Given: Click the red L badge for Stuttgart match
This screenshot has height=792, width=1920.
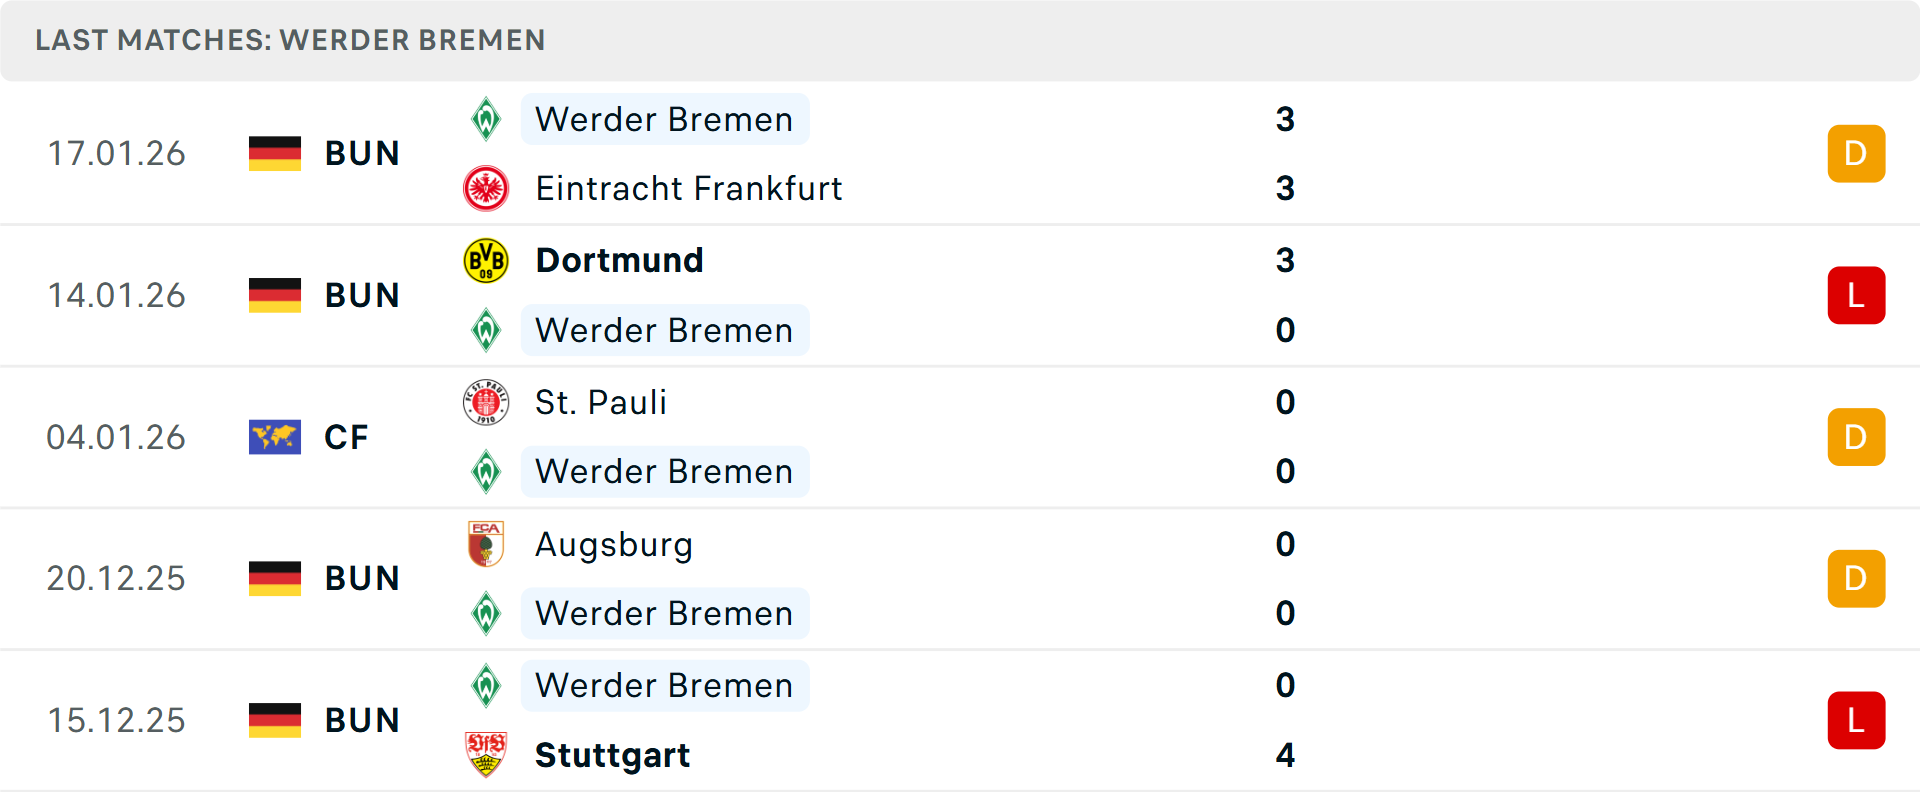Looking at the screenshot, I should click(1856, 720).
